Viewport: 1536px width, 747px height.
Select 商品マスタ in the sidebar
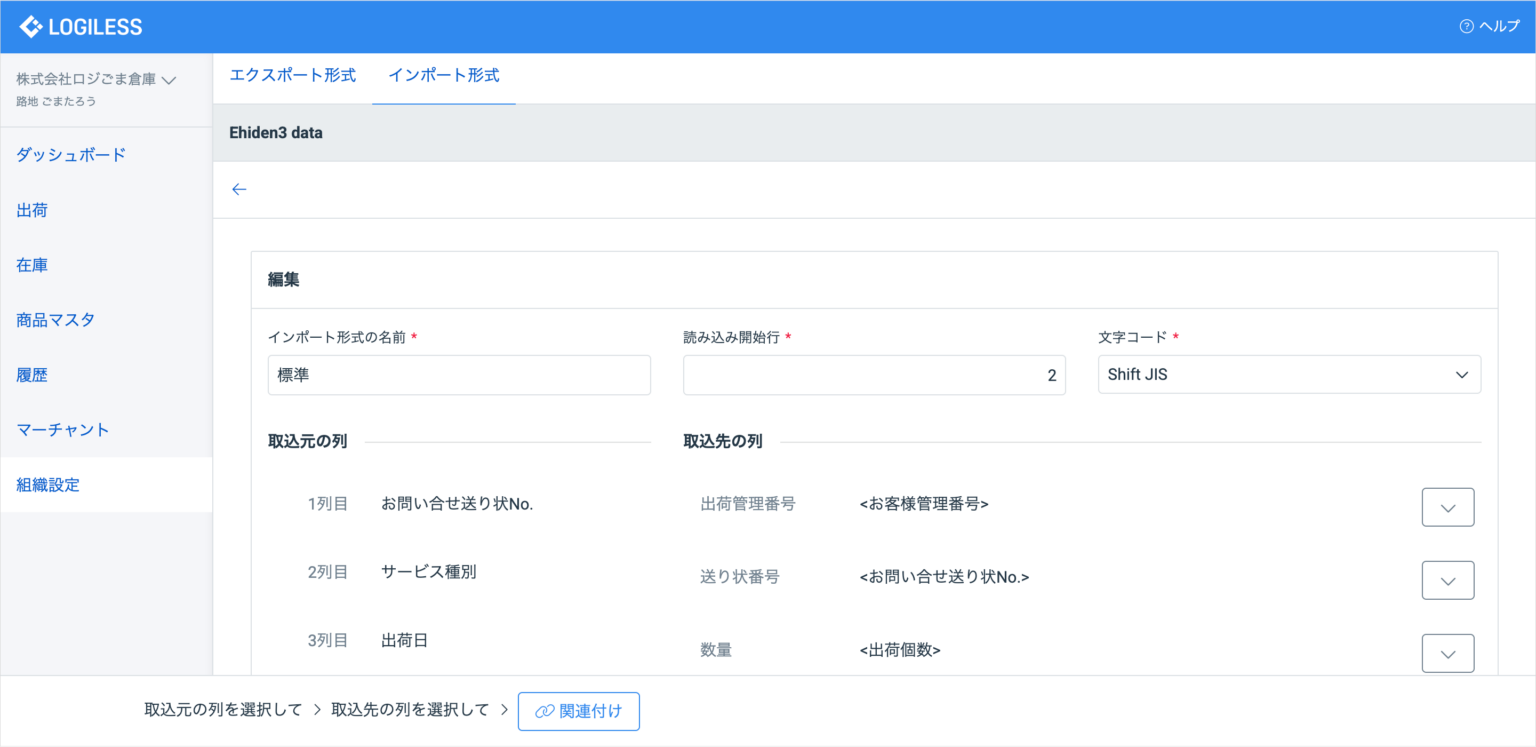(56, 320)
